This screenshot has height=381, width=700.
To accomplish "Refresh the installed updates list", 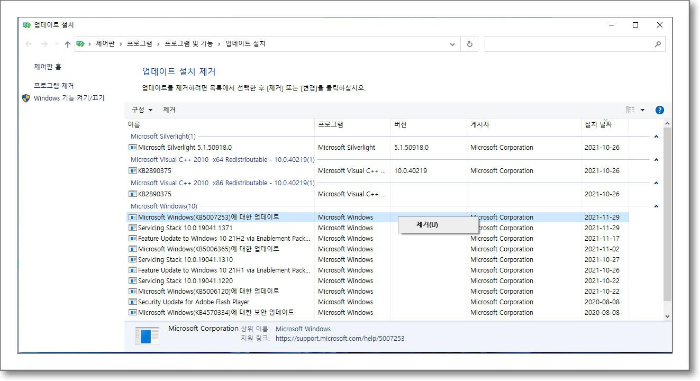I will (469, 44).
